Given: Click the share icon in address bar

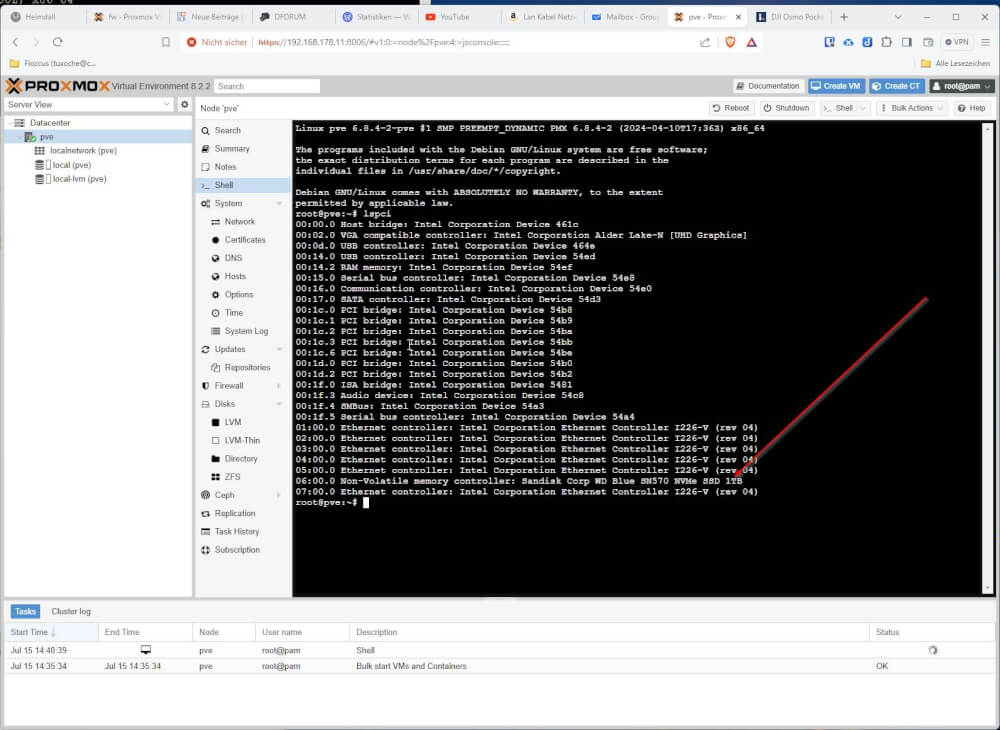Looking at the screenshot, I should pyautogui.click(x=705, y=42).
